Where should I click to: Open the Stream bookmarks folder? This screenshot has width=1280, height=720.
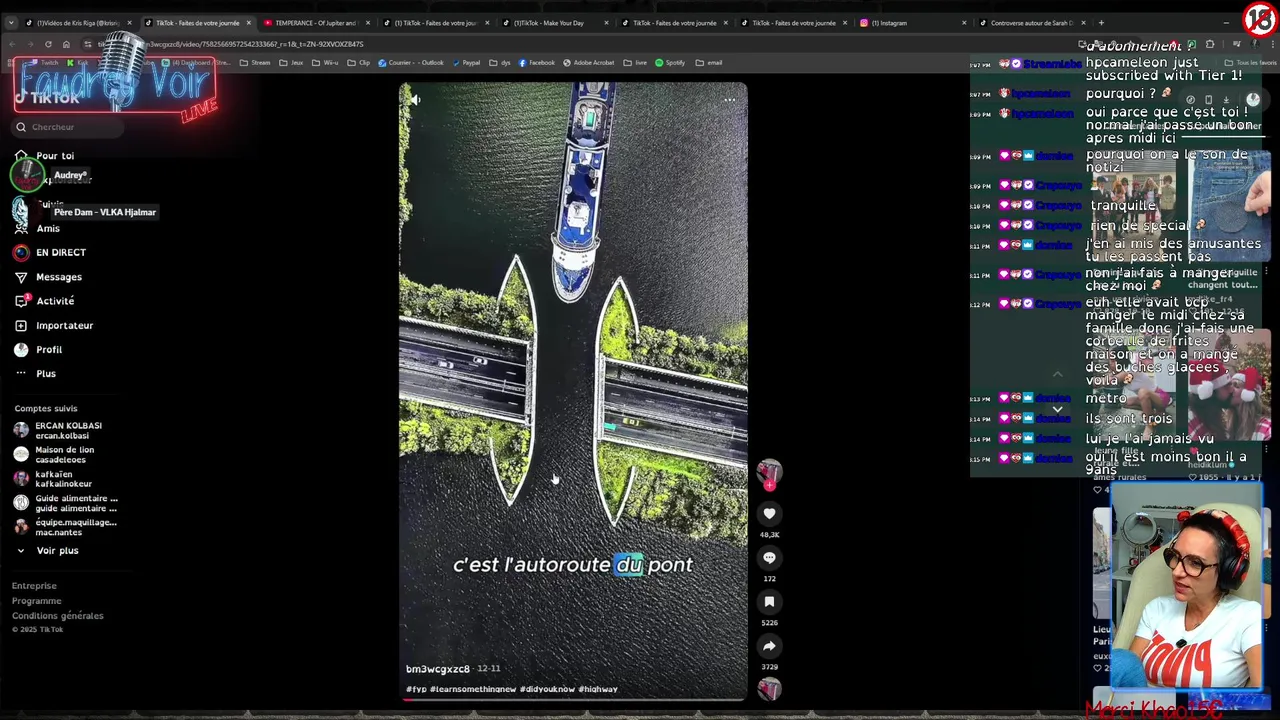(255, 63)
